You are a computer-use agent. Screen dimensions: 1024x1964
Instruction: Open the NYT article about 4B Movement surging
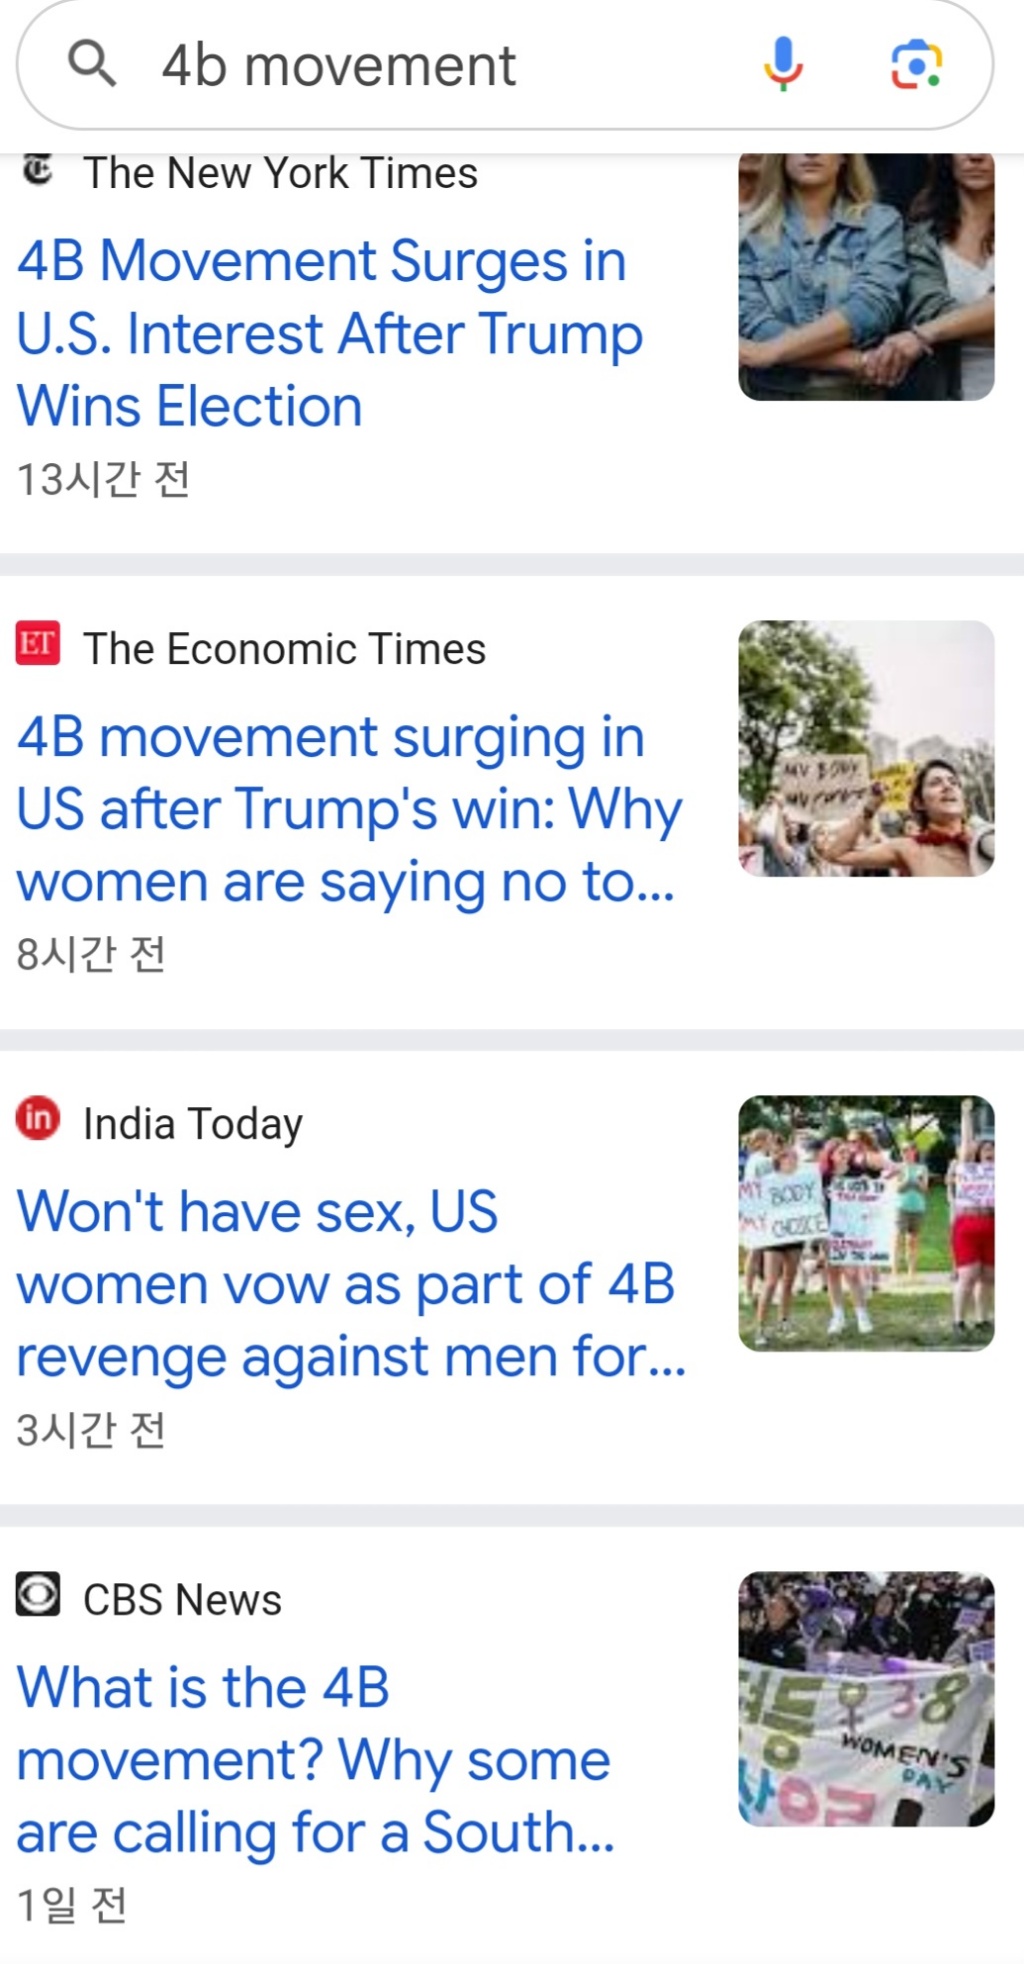(330, 333)
